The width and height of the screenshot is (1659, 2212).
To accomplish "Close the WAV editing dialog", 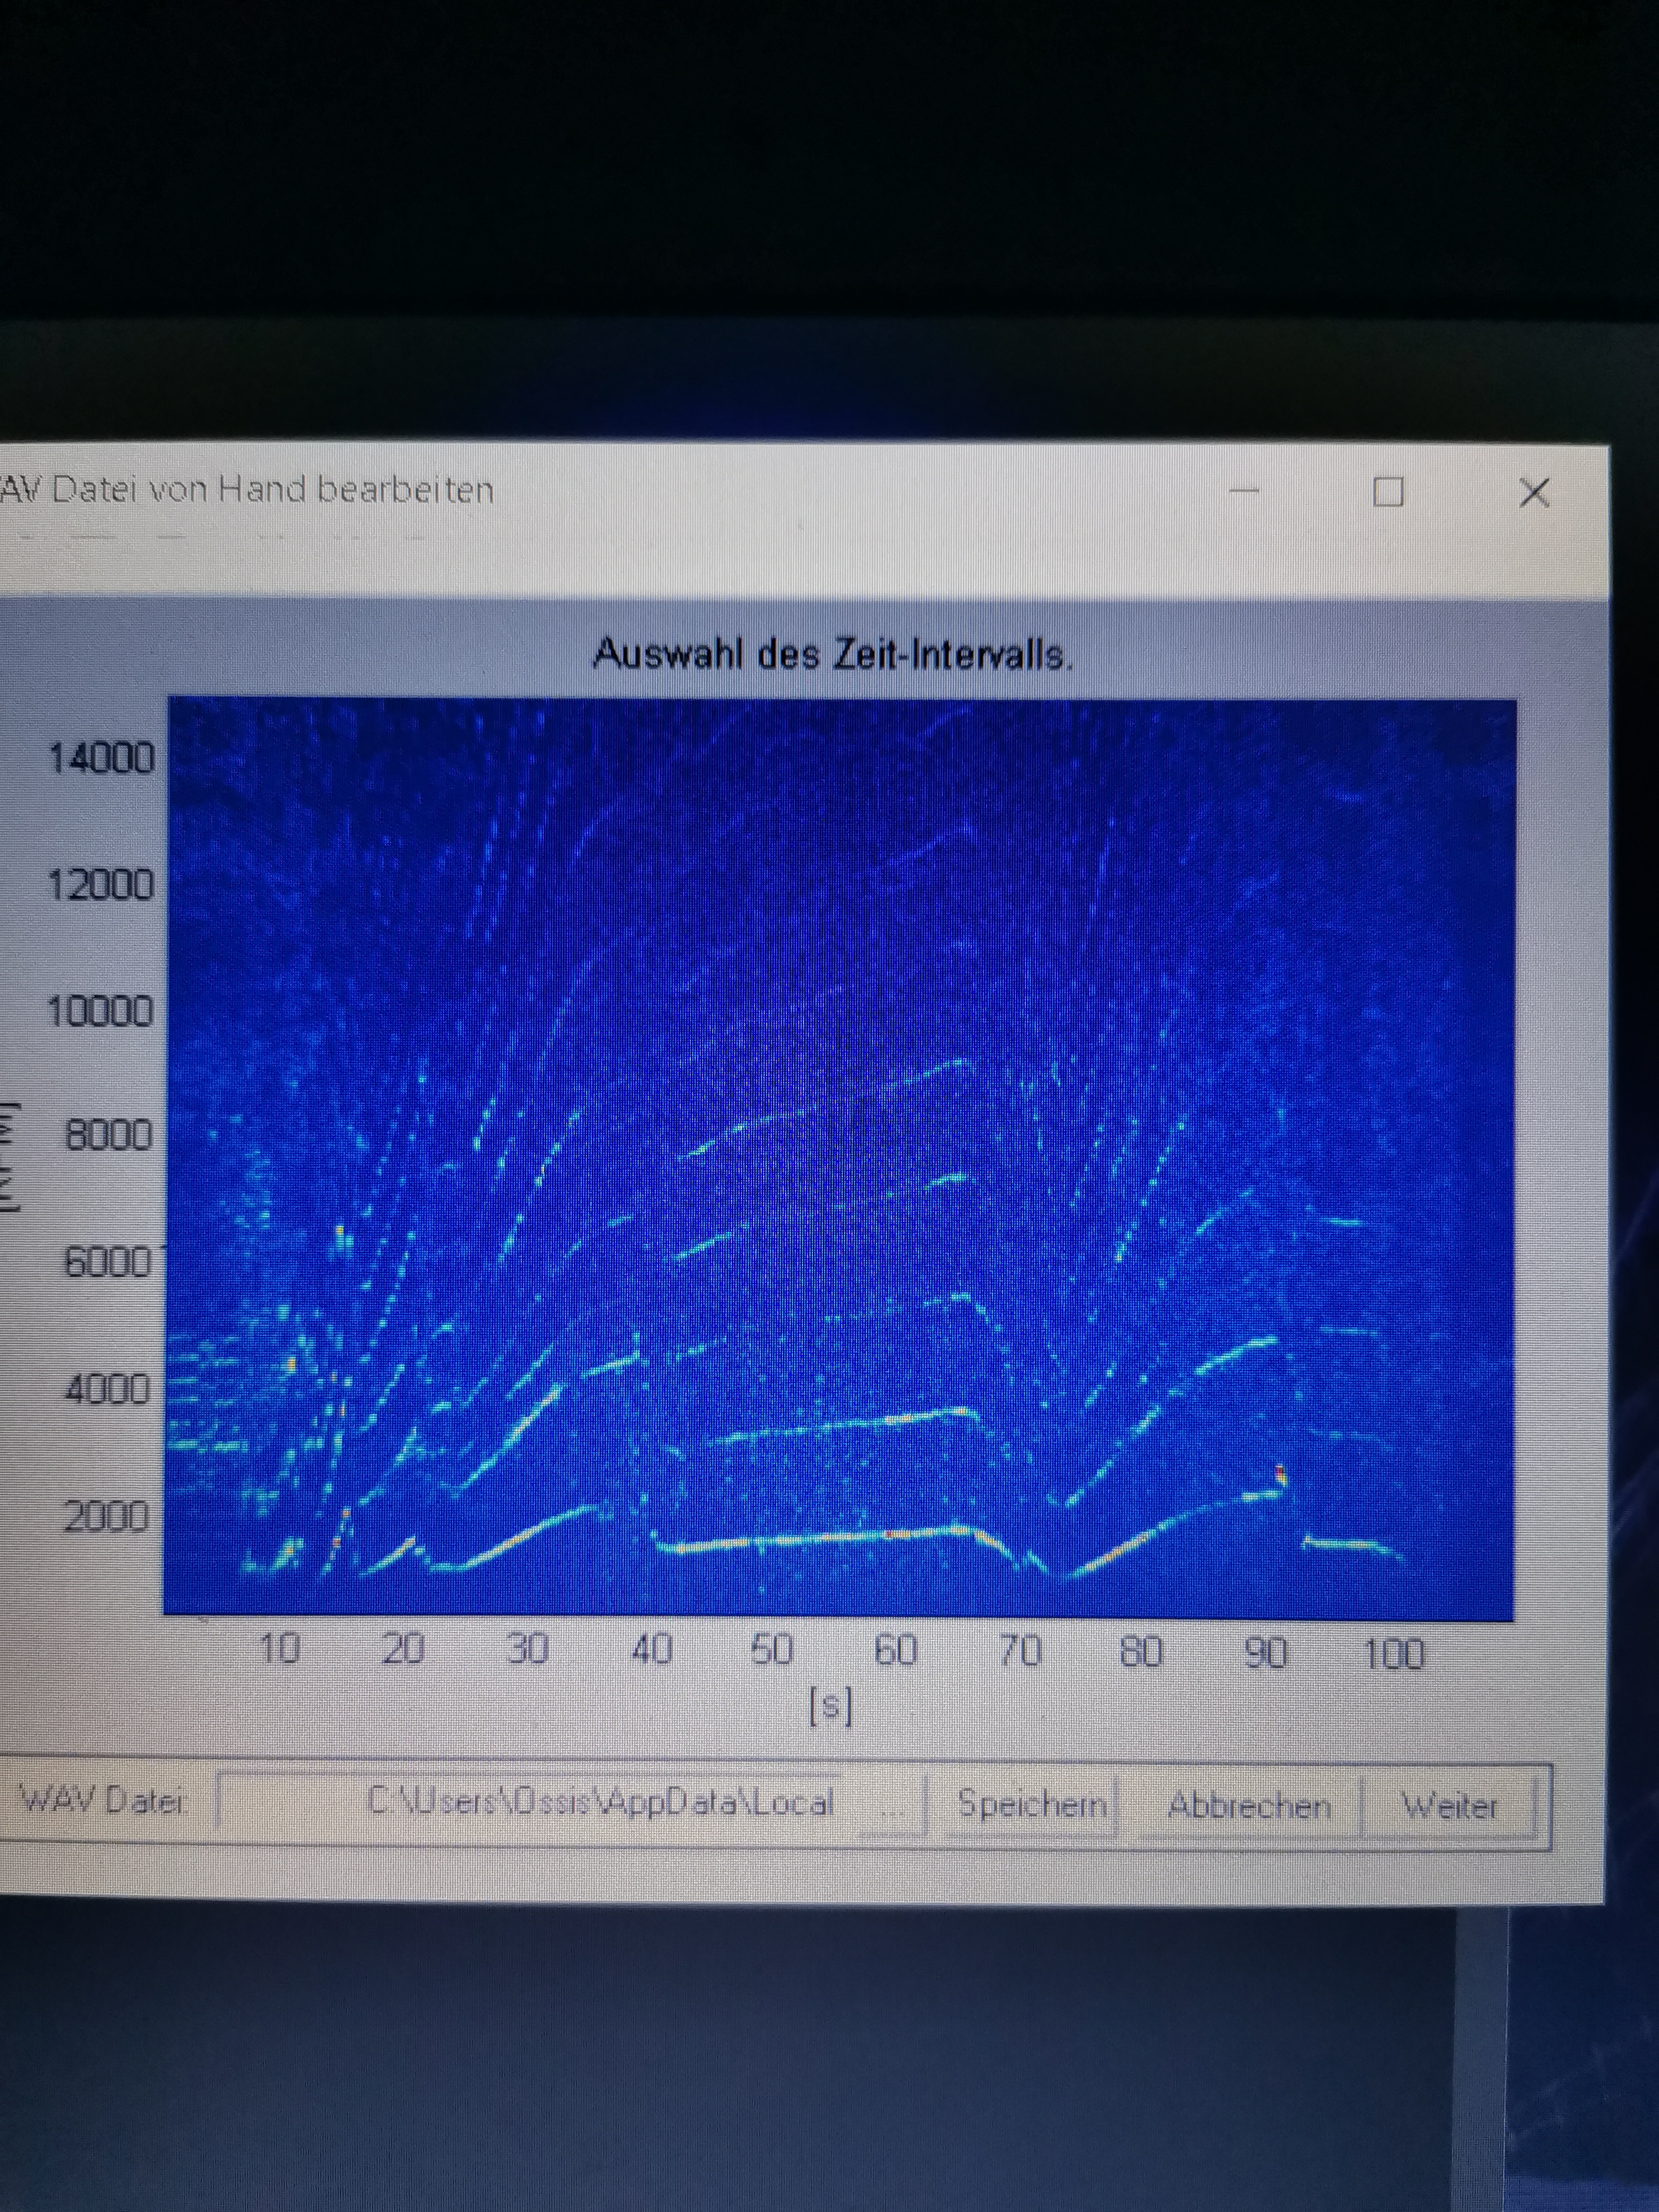I will pos(1533,493).
